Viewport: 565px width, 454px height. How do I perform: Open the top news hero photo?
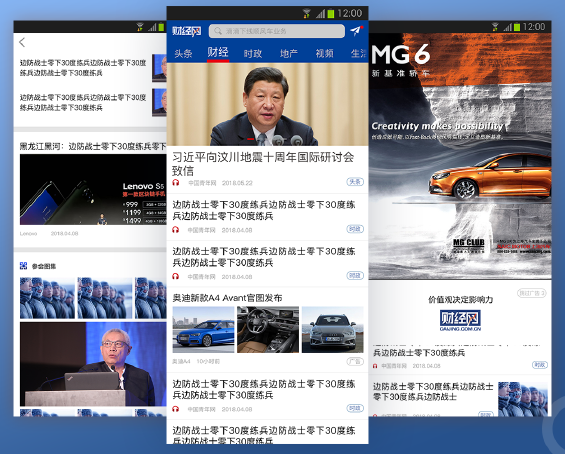(267, 104)
